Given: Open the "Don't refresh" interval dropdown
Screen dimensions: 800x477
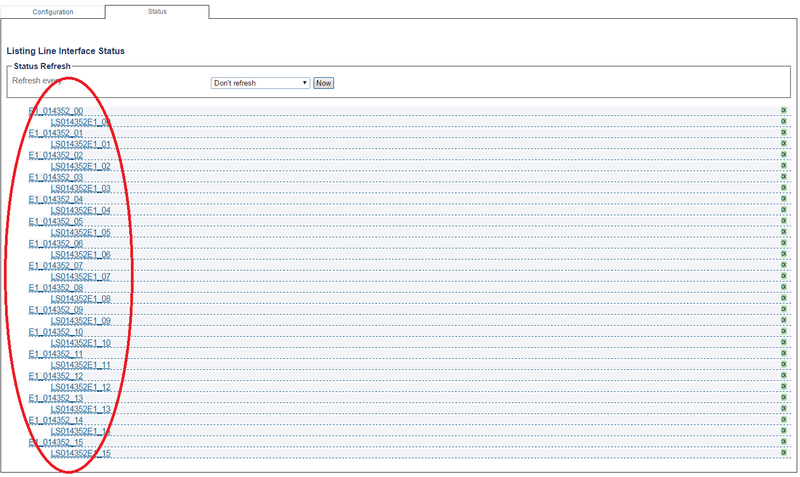Looking at the screenshot, I should (260, 83).
